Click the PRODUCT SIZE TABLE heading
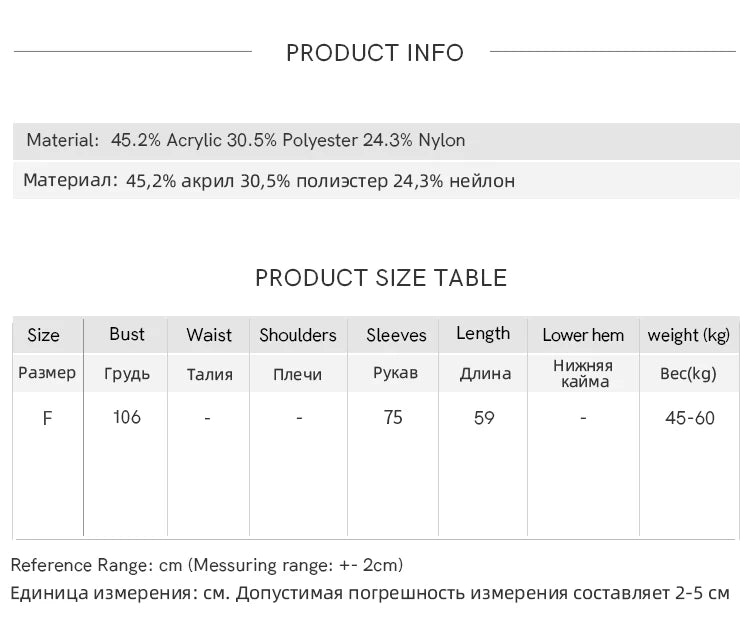Screen dimensions: 750x630 pyautogui.click(x=381, y=278)
